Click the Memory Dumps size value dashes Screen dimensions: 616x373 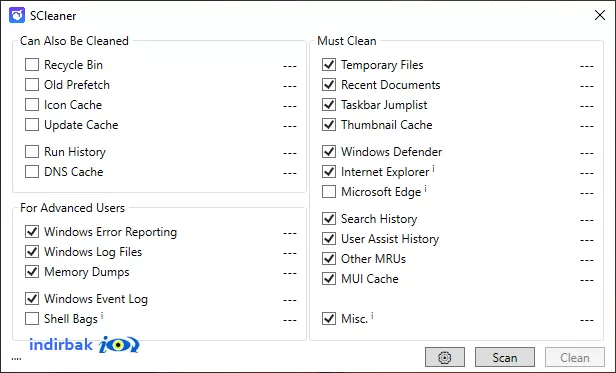pyautogui.click(x=290, y=273)
